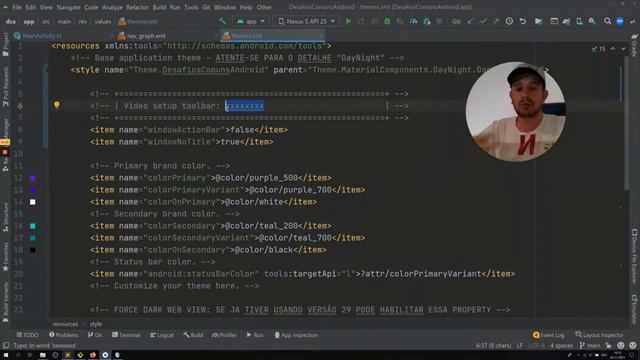Open the Profiler tool window
This screenshot has height=360, width=640.
224,335
